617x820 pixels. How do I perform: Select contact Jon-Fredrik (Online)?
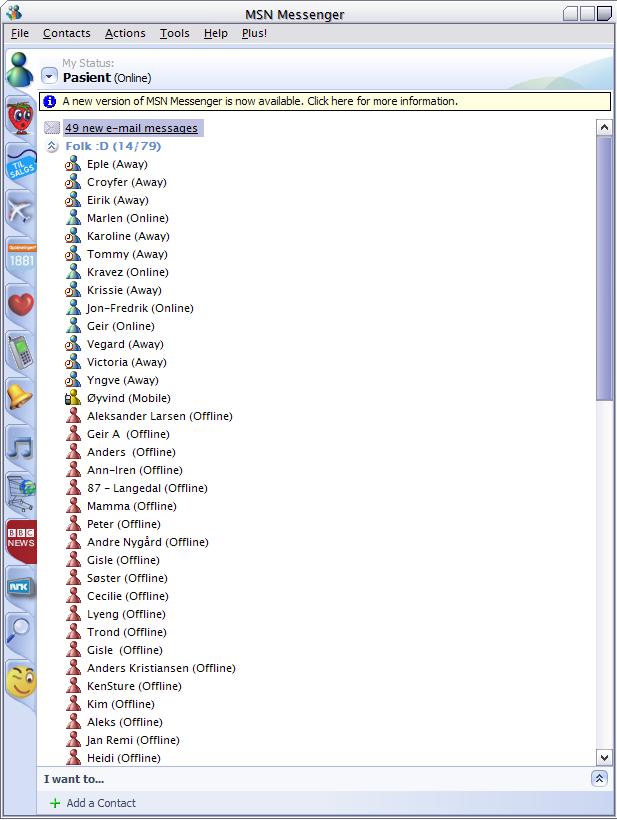pyautogui.click(x=140, y=308)
